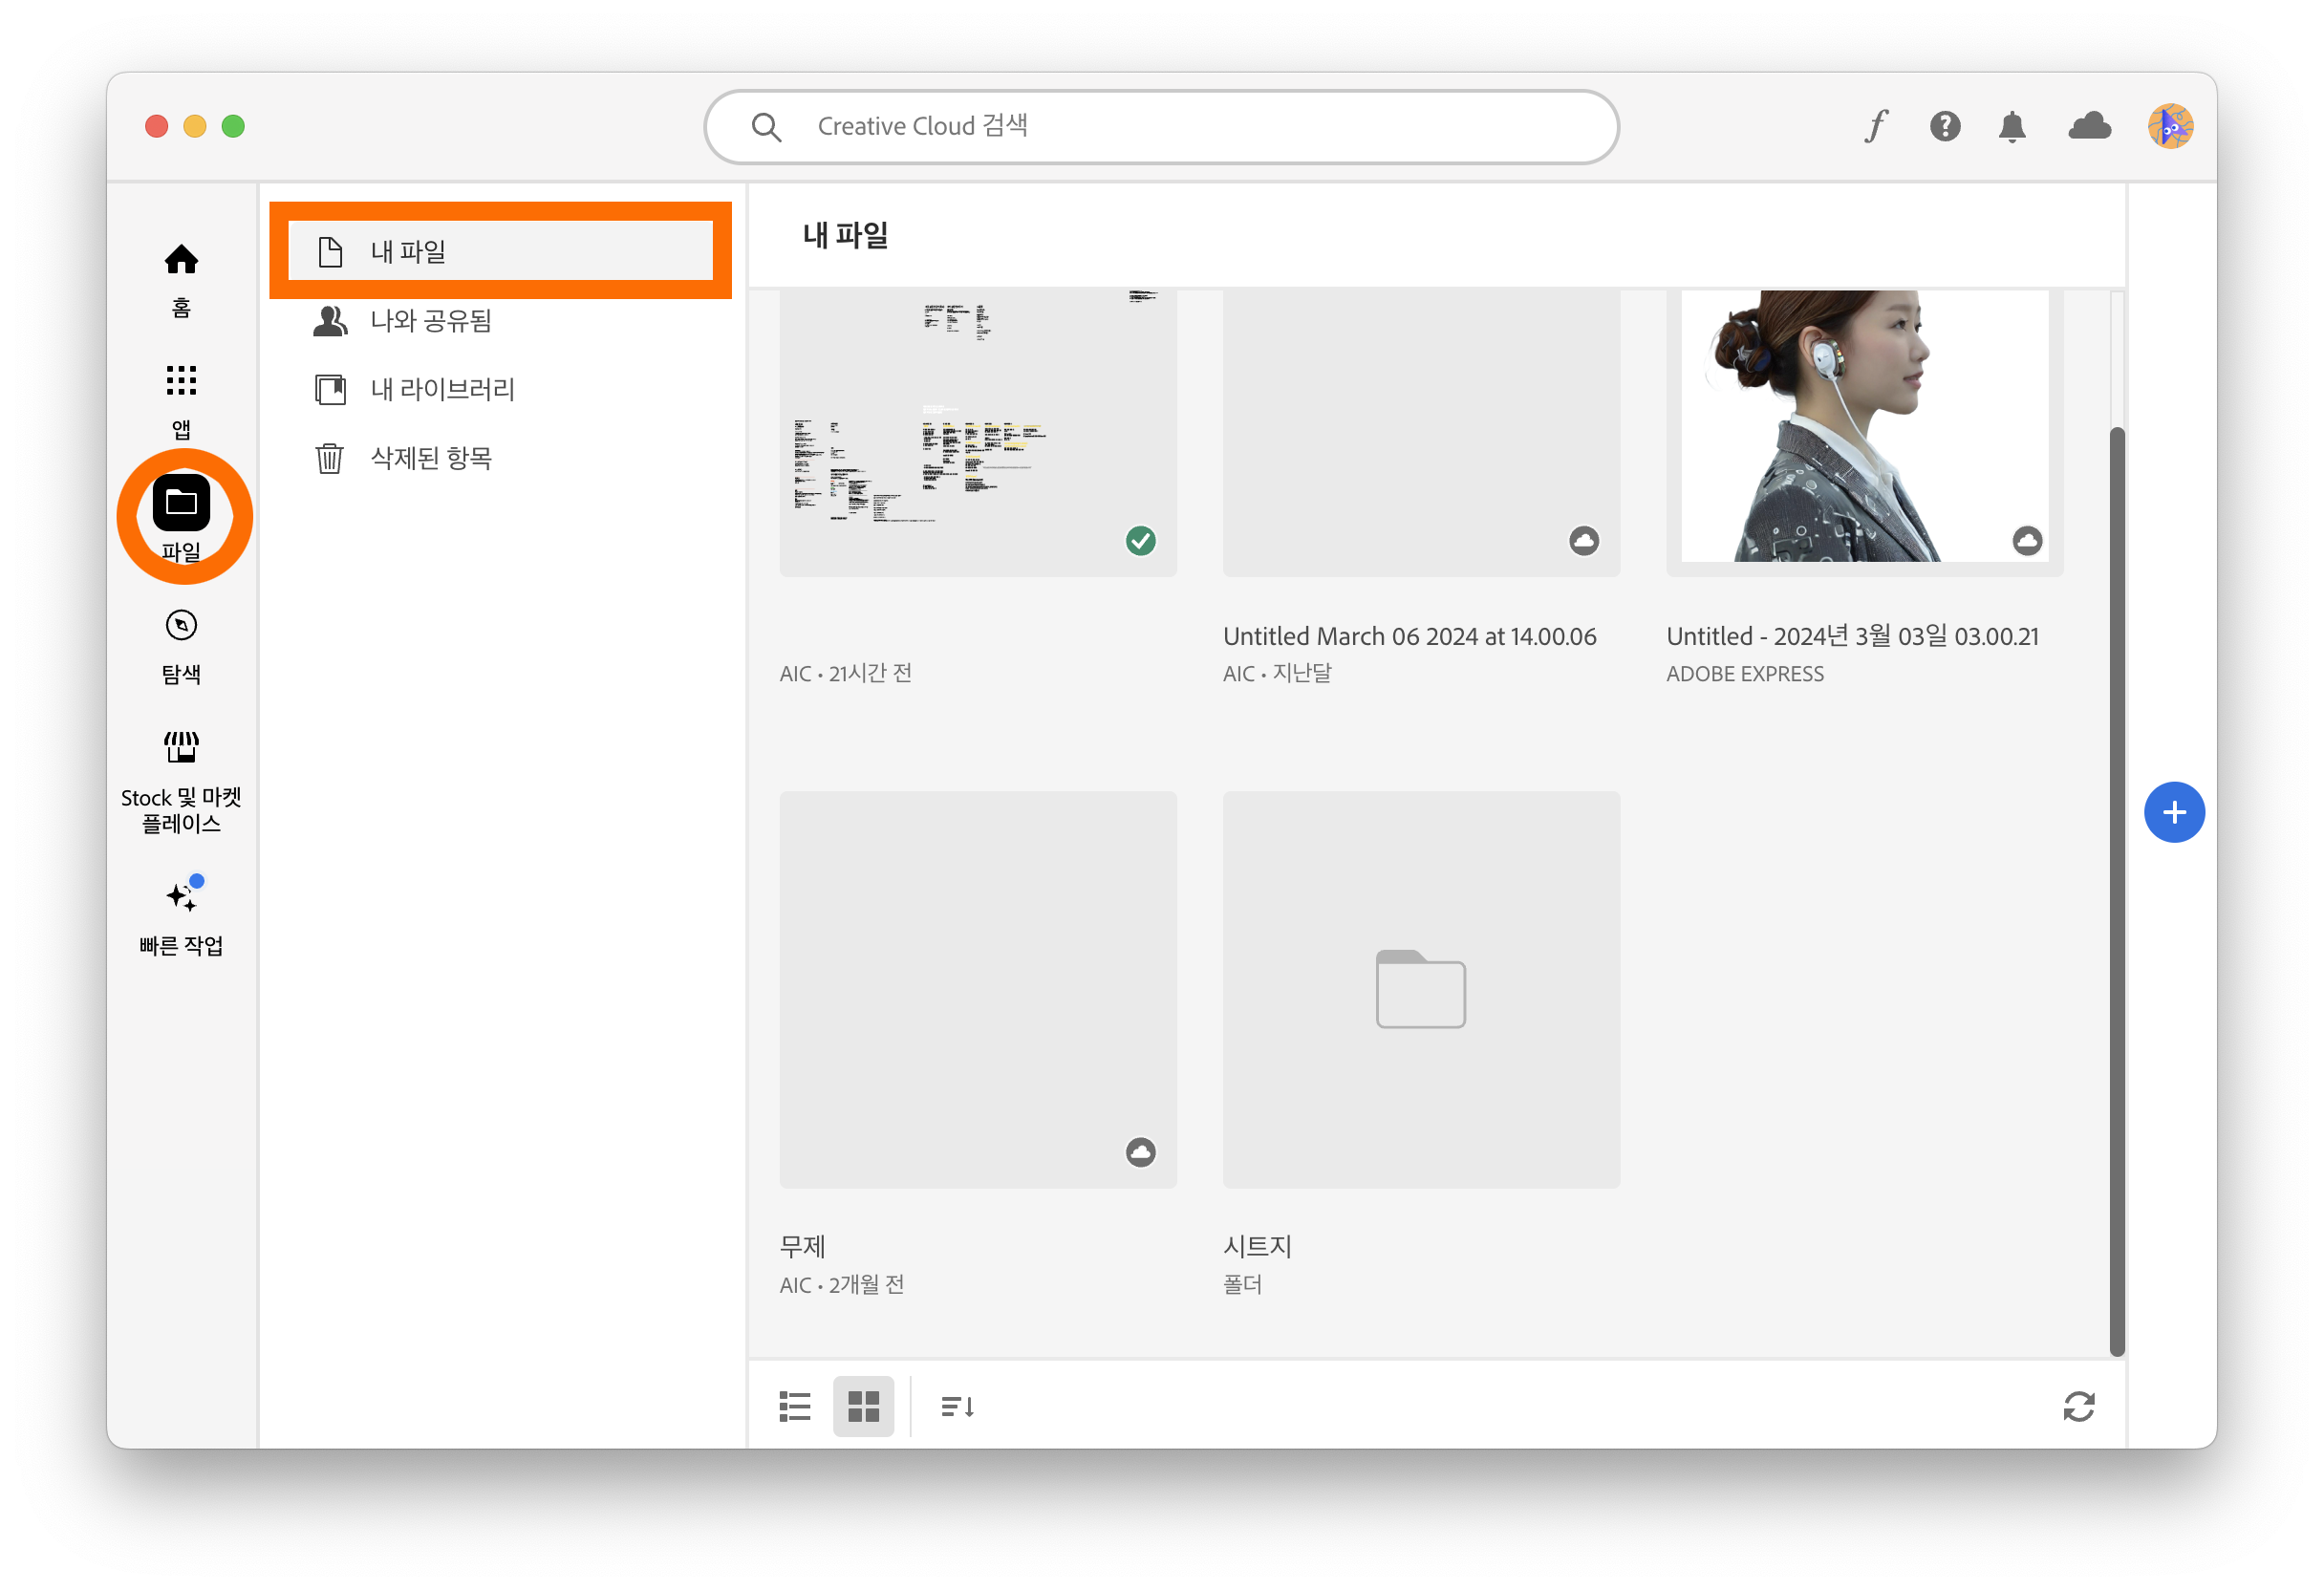Open Adobe Fonts via the f icon
Image resolution: width=2324 pixels, height=1590 pixels.
point(1875,126)
